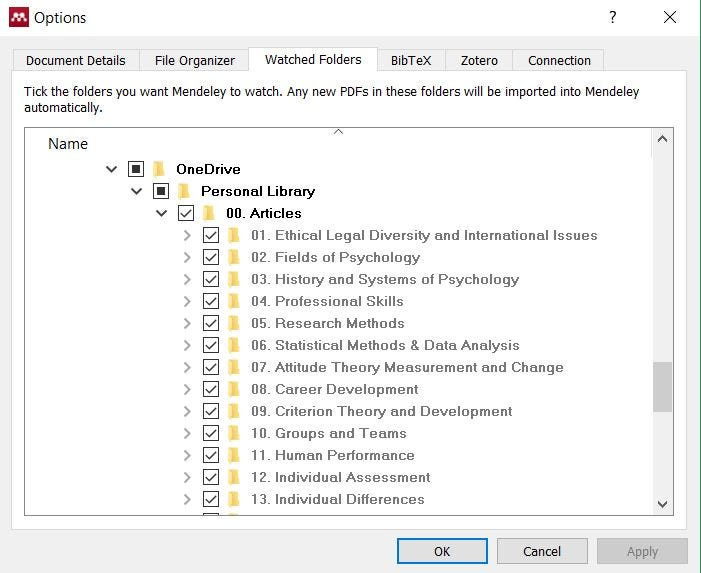Select the 04. Professional Skills row text
Screen dimensions: 701x573
327,301
